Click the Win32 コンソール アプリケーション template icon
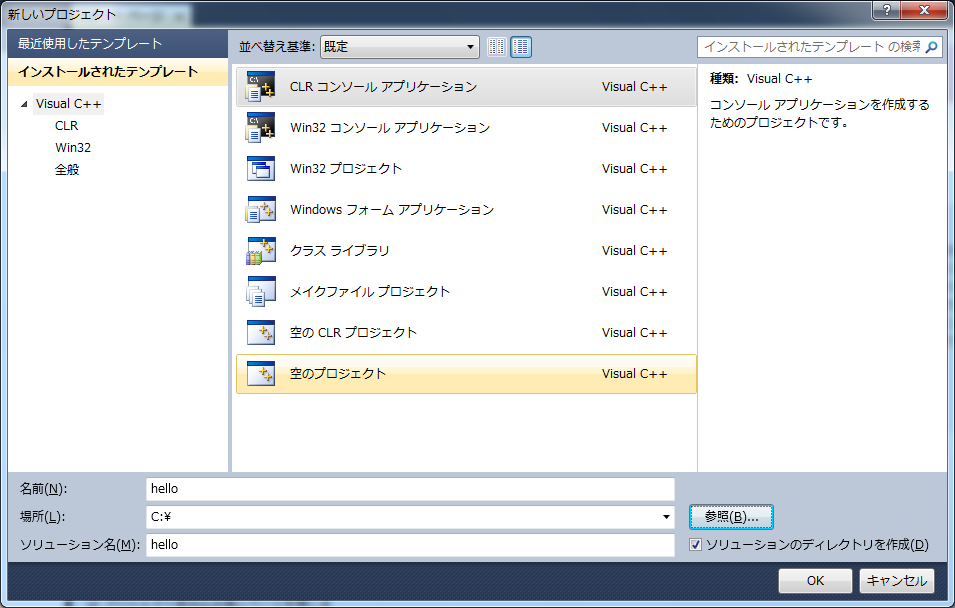The image size is (955, 608). click(261, 127)
